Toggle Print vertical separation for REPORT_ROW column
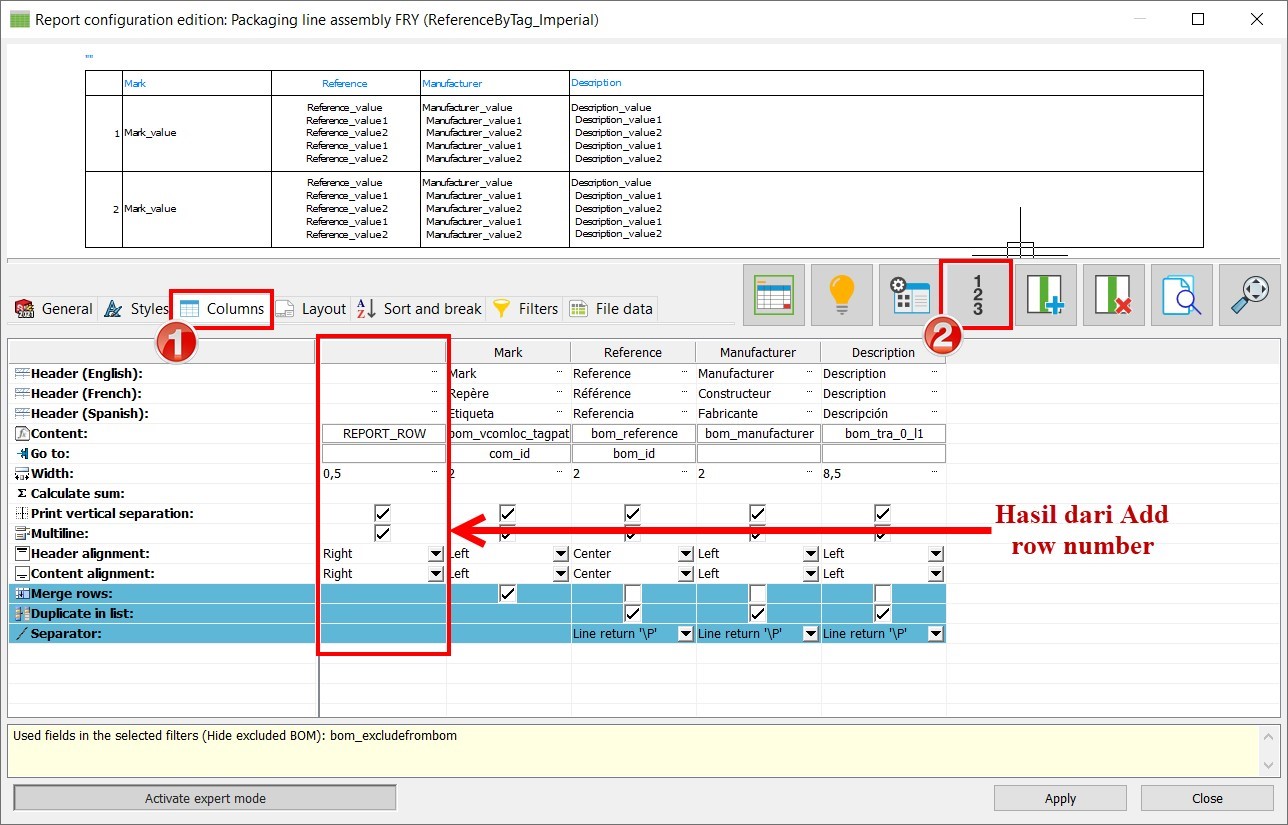The image size is (1288, 825). point(382,513)
